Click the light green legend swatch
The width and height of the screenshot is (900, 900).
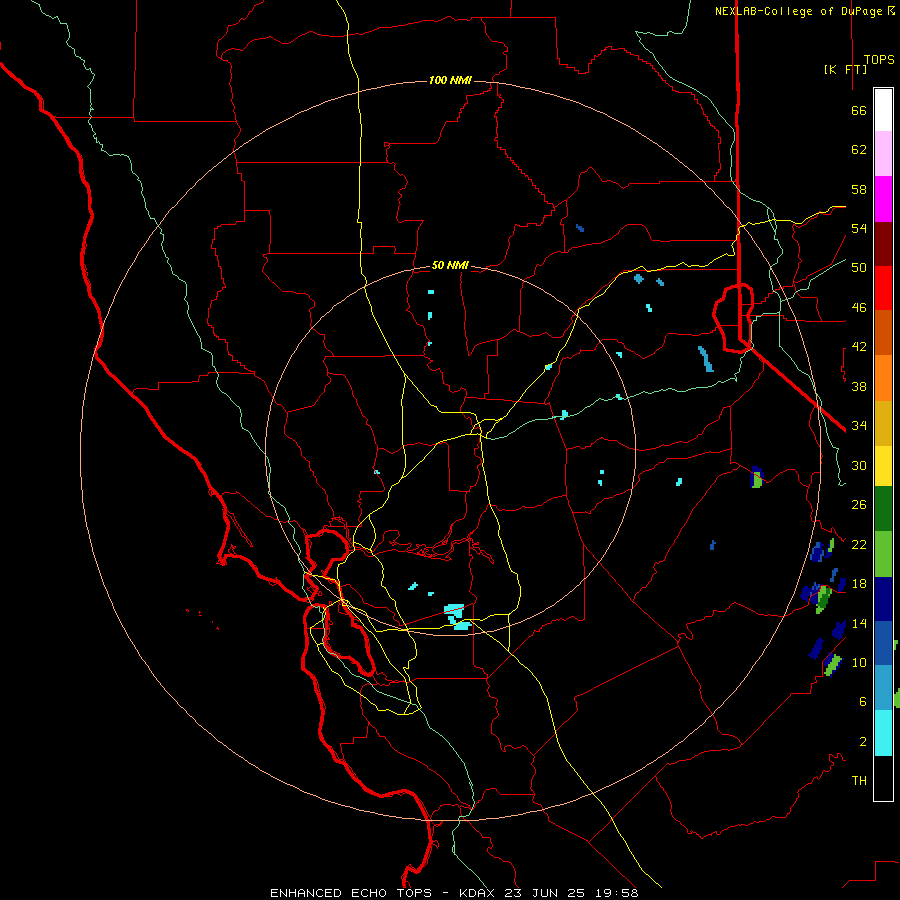(883, 554)
